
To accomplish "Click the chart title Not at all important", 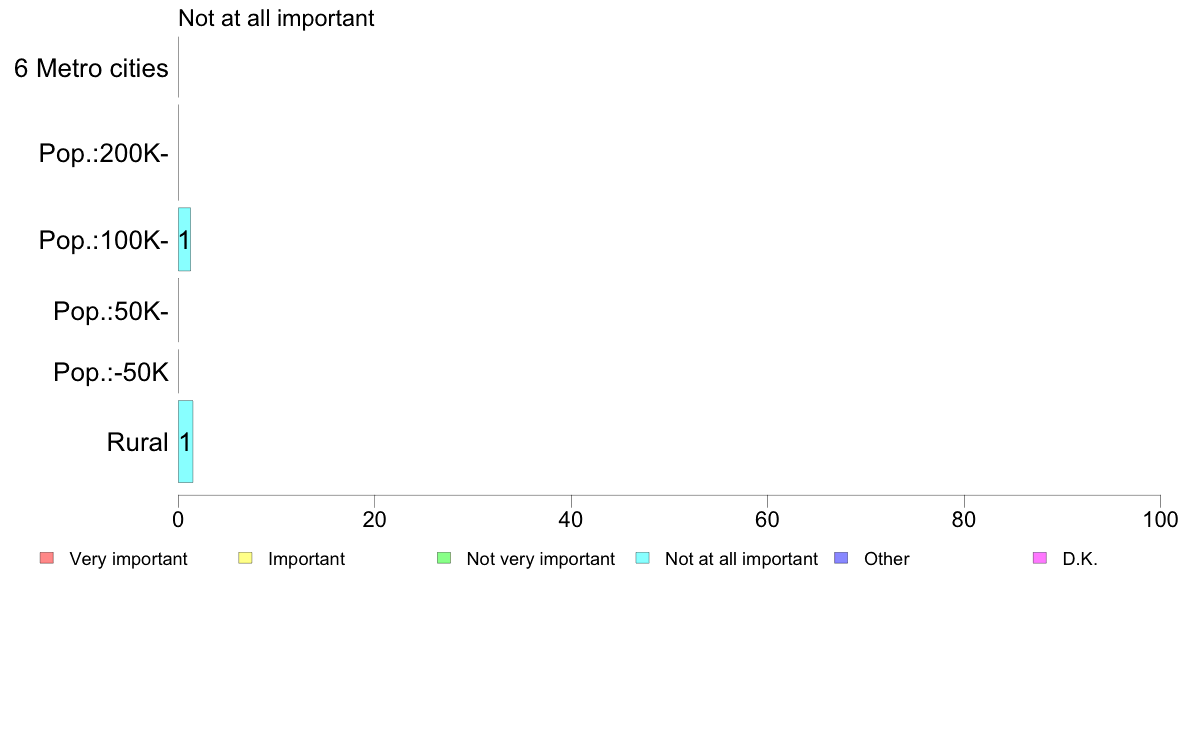I will pyautogui.click(x=276, y=18).
